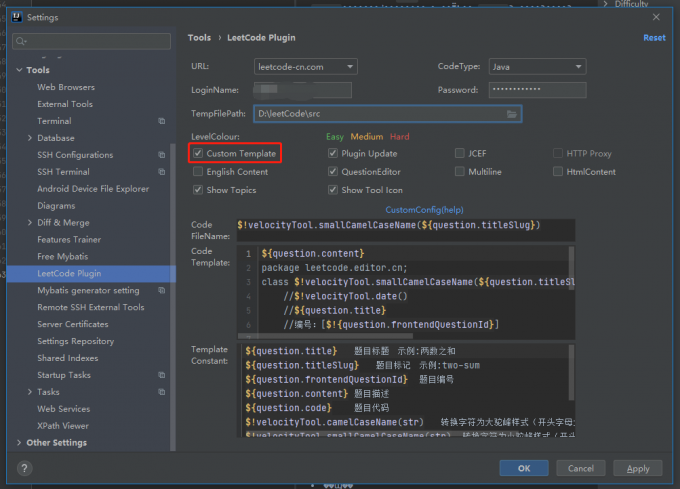This screenshot has height=489, width=680.
Task: Click the Easy level colour label
Action: [x=335, y=137]
